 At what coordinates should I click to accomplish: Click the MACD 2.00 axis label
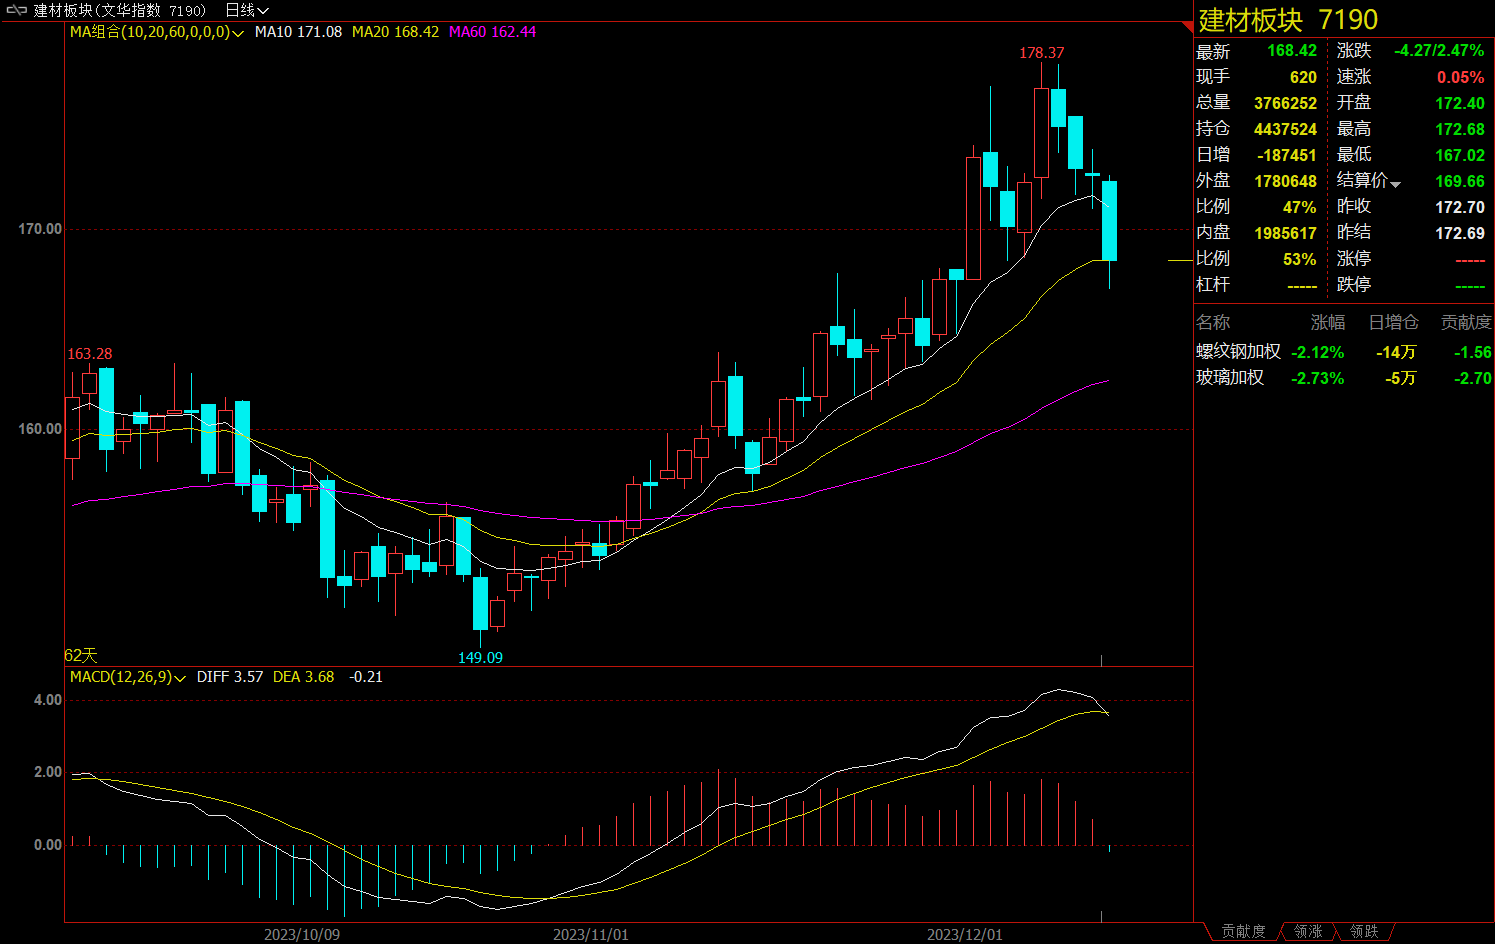point(48,772)
